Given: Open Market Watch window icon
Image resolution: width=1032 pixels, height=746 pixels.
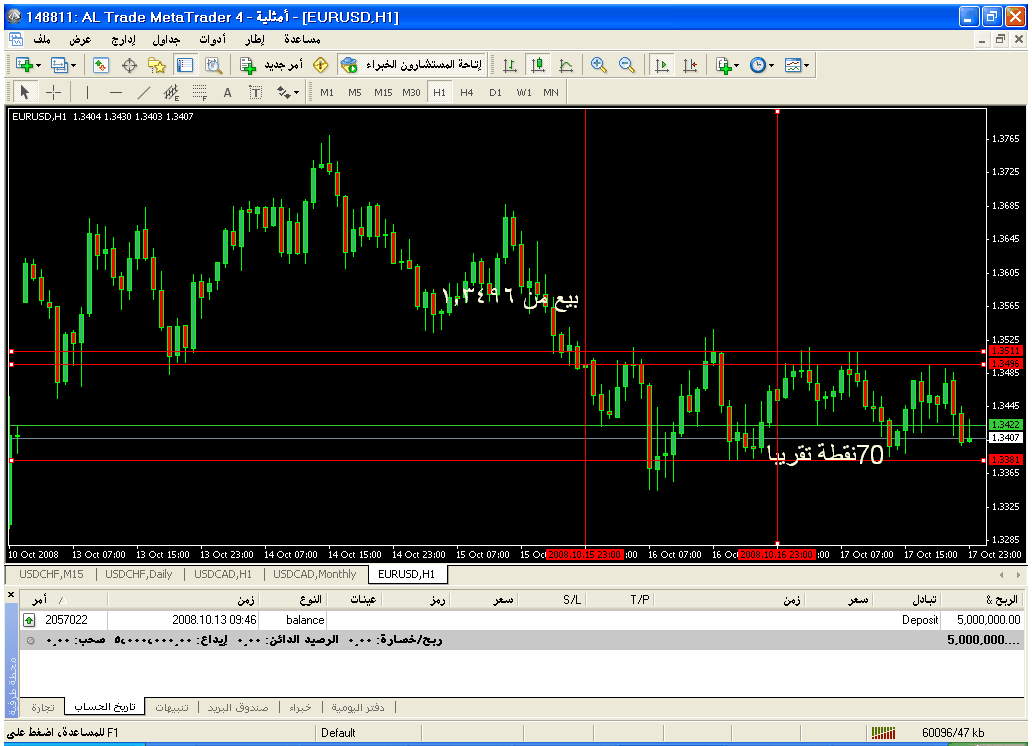Looking at the screenshot, I should click(101, 65).
